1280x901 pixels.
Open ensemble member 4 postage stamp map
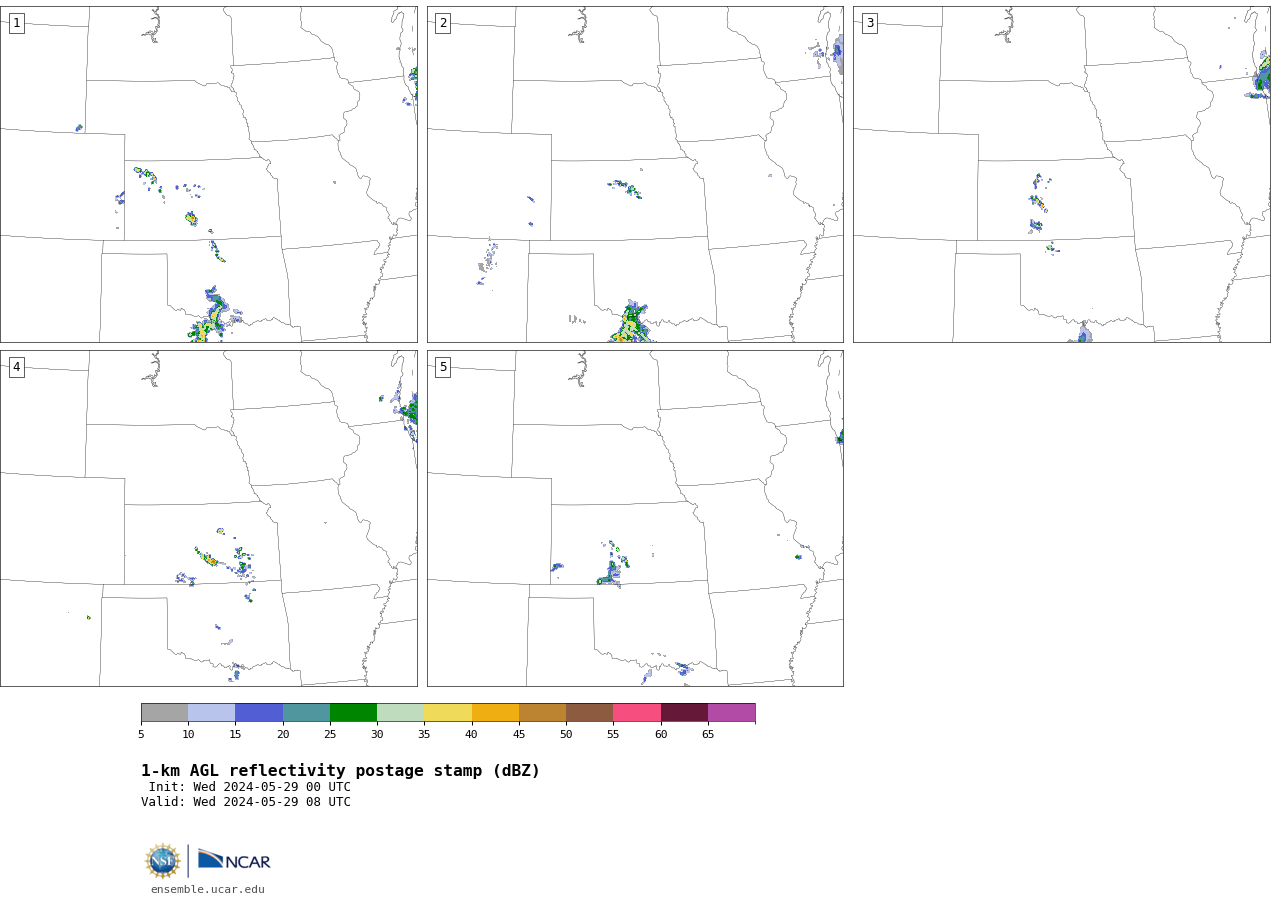pyautogui.click(x=209, y=518)
